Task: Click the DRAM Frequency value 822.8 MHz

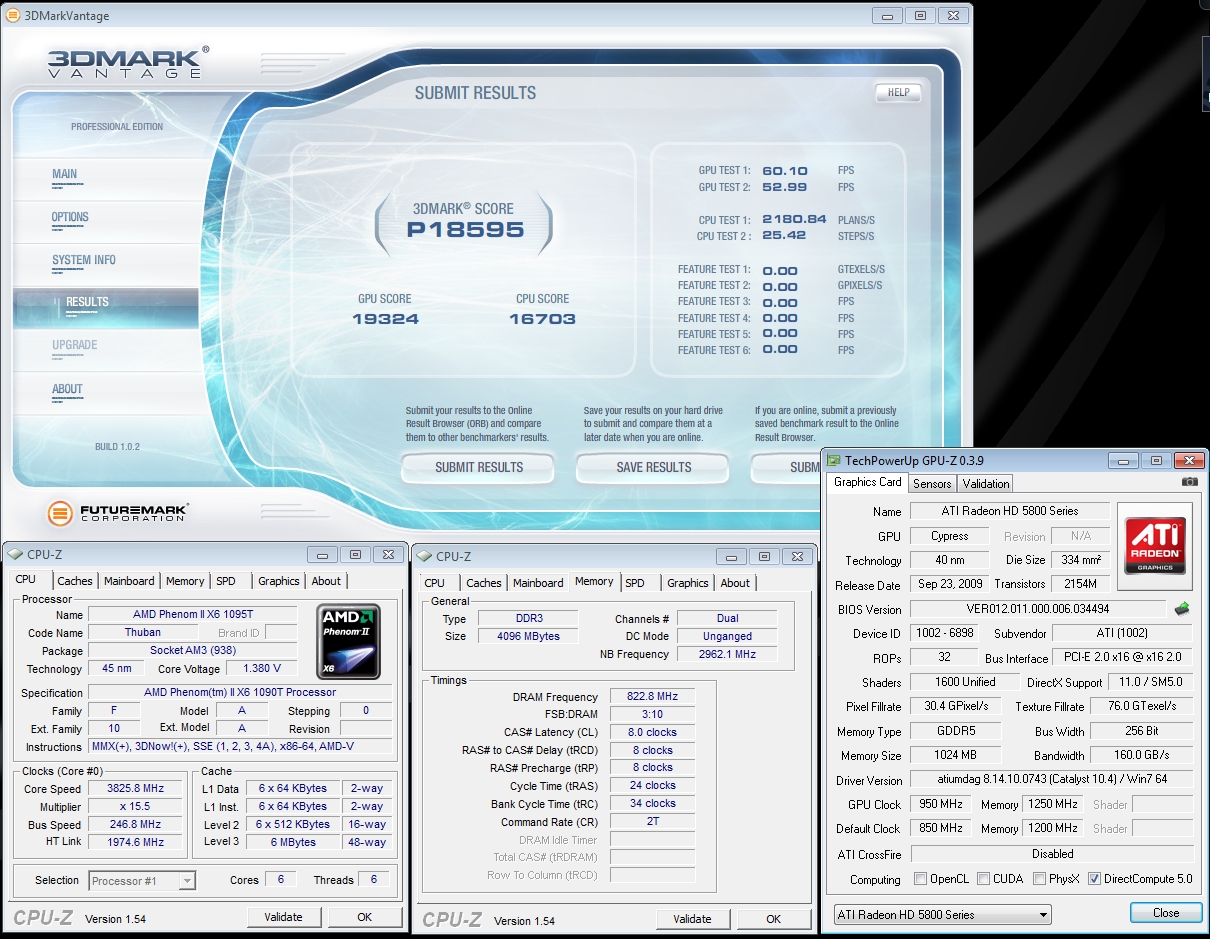Action: (651, 697)
